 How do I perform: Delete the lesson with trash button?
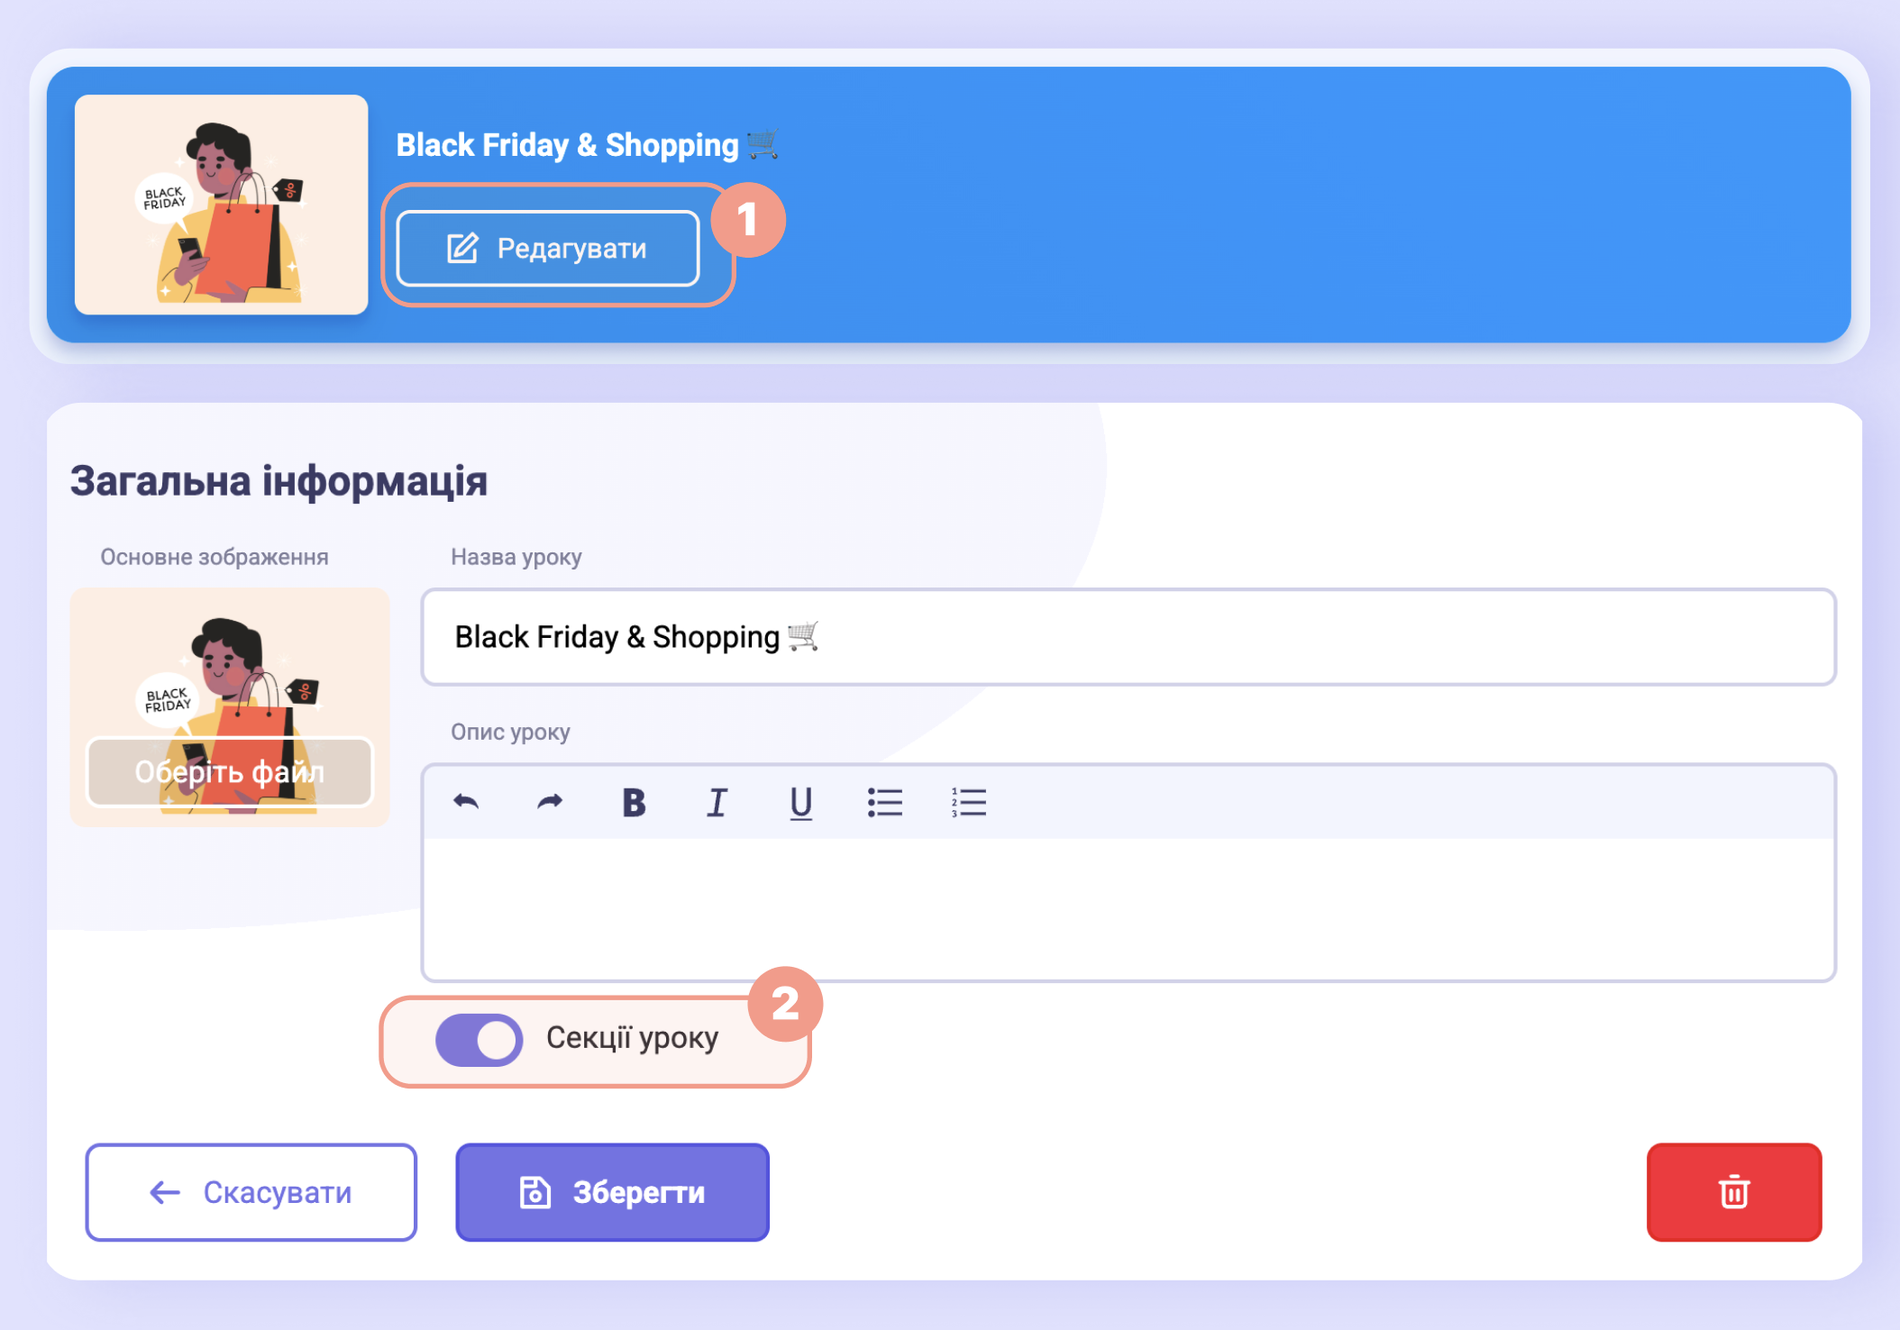(x=1734, y=1192)
